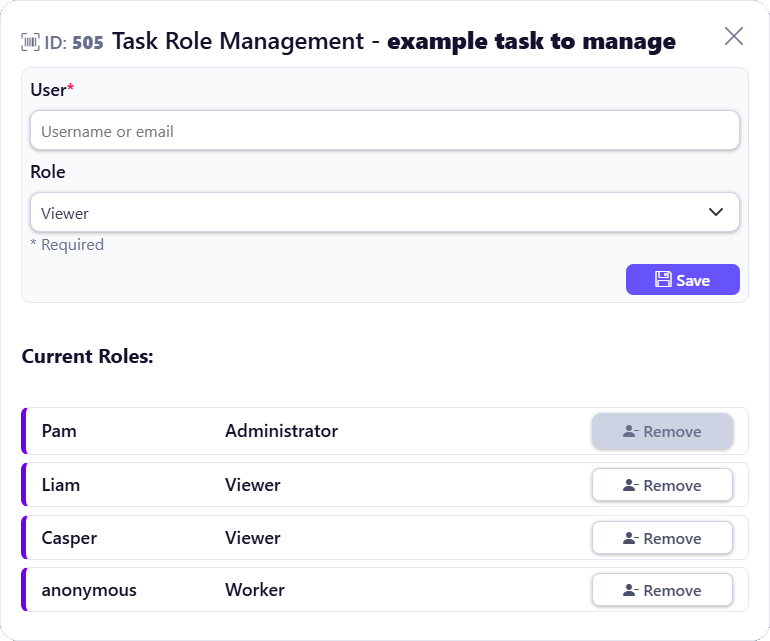The width and height of the screenshot is (770, 641).
Task: Remove anonymous Worker role
Action: tap(662, 590)
